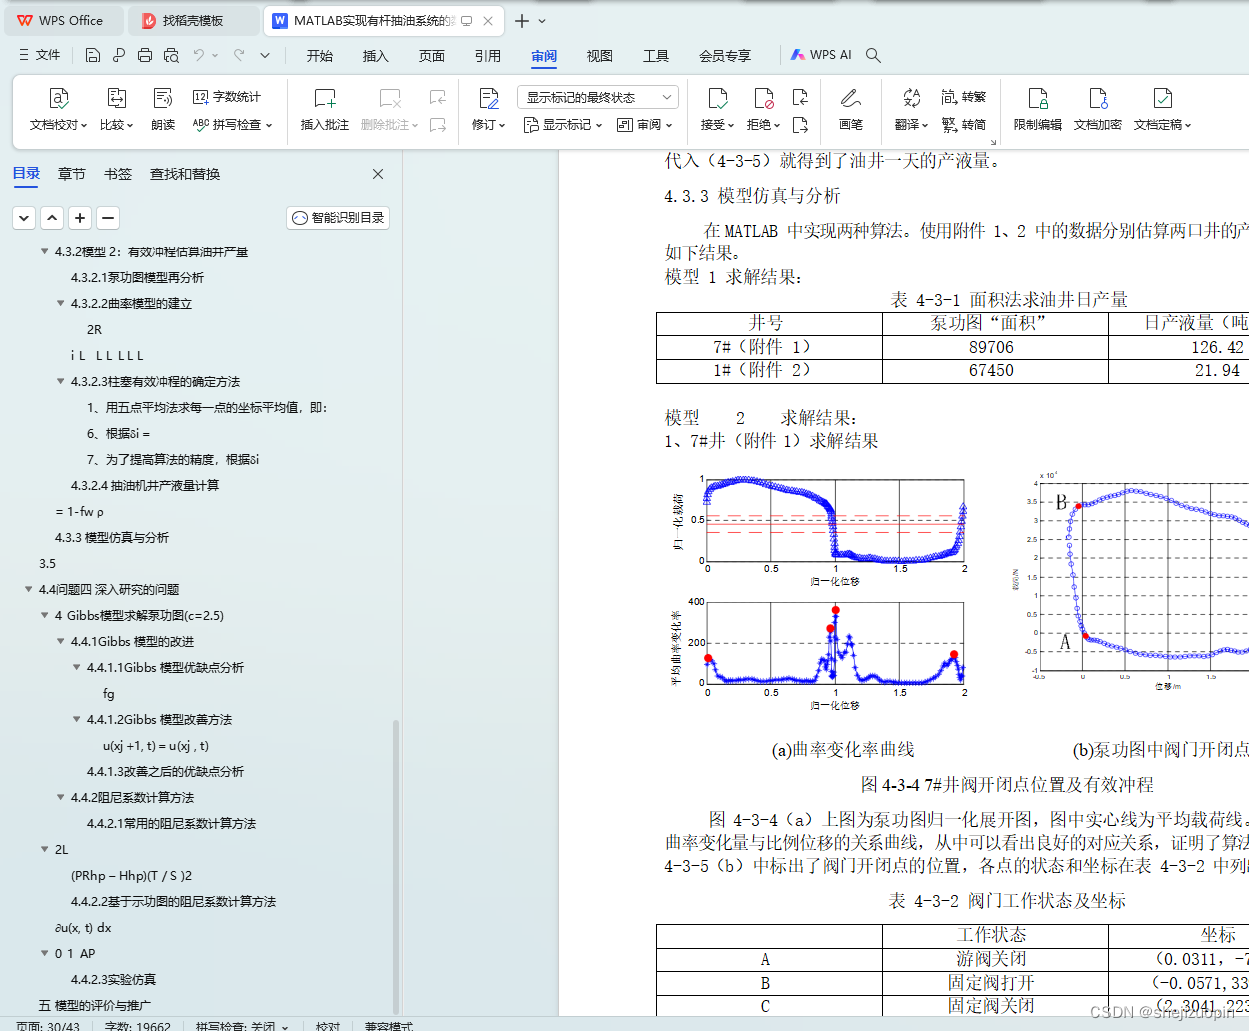
Task: Click the 智能识别目录 button
Action: [337, 217]
